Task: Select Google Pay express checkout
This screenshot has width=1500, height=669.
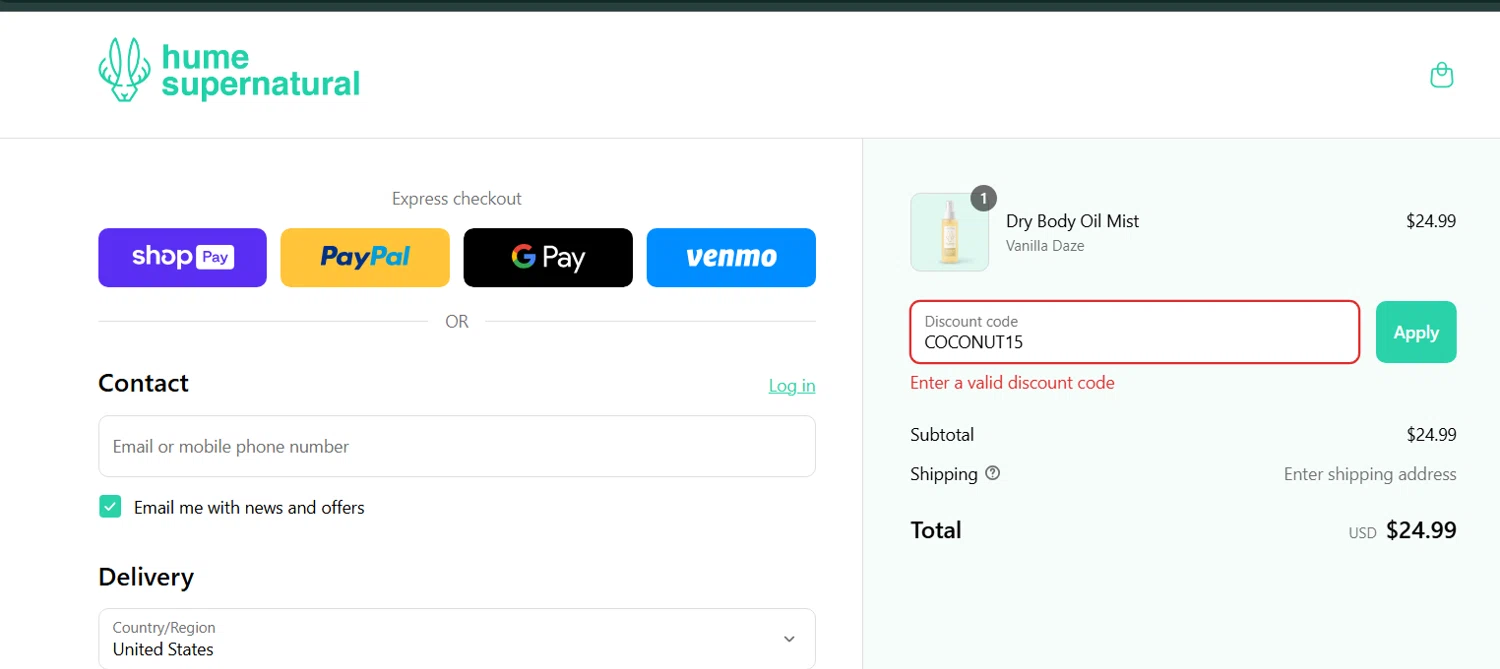Action: click(548, 258)
